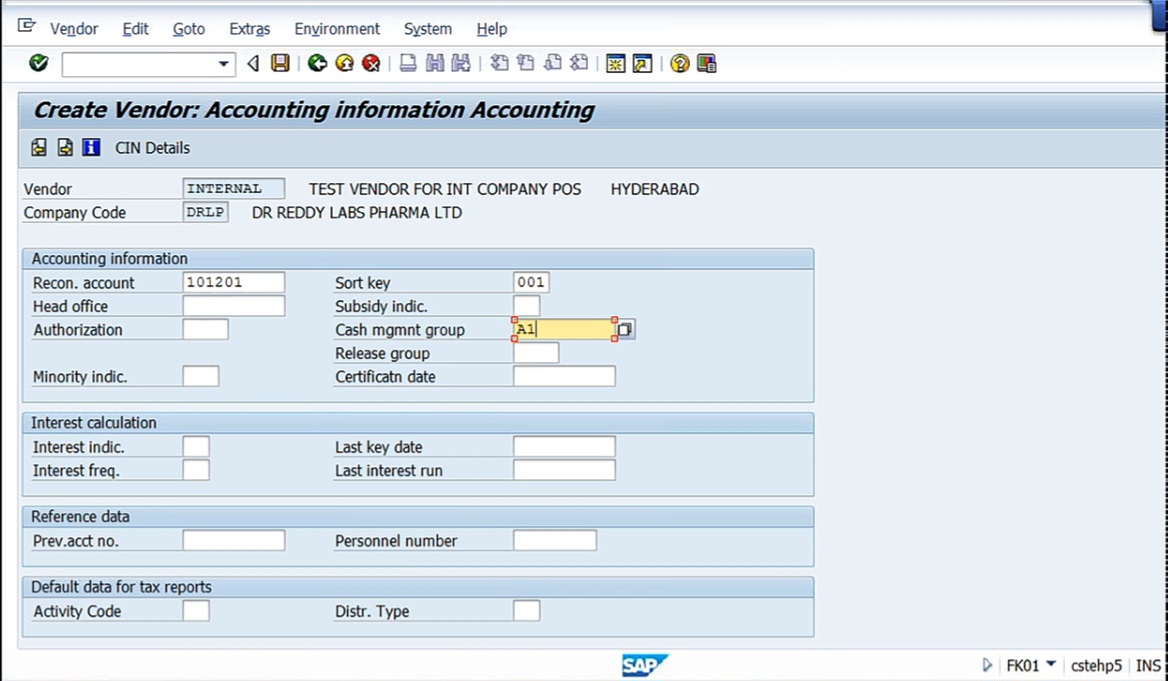Open the Environment menu
This screenshot has width=1168, height=681.
(337, 28)
